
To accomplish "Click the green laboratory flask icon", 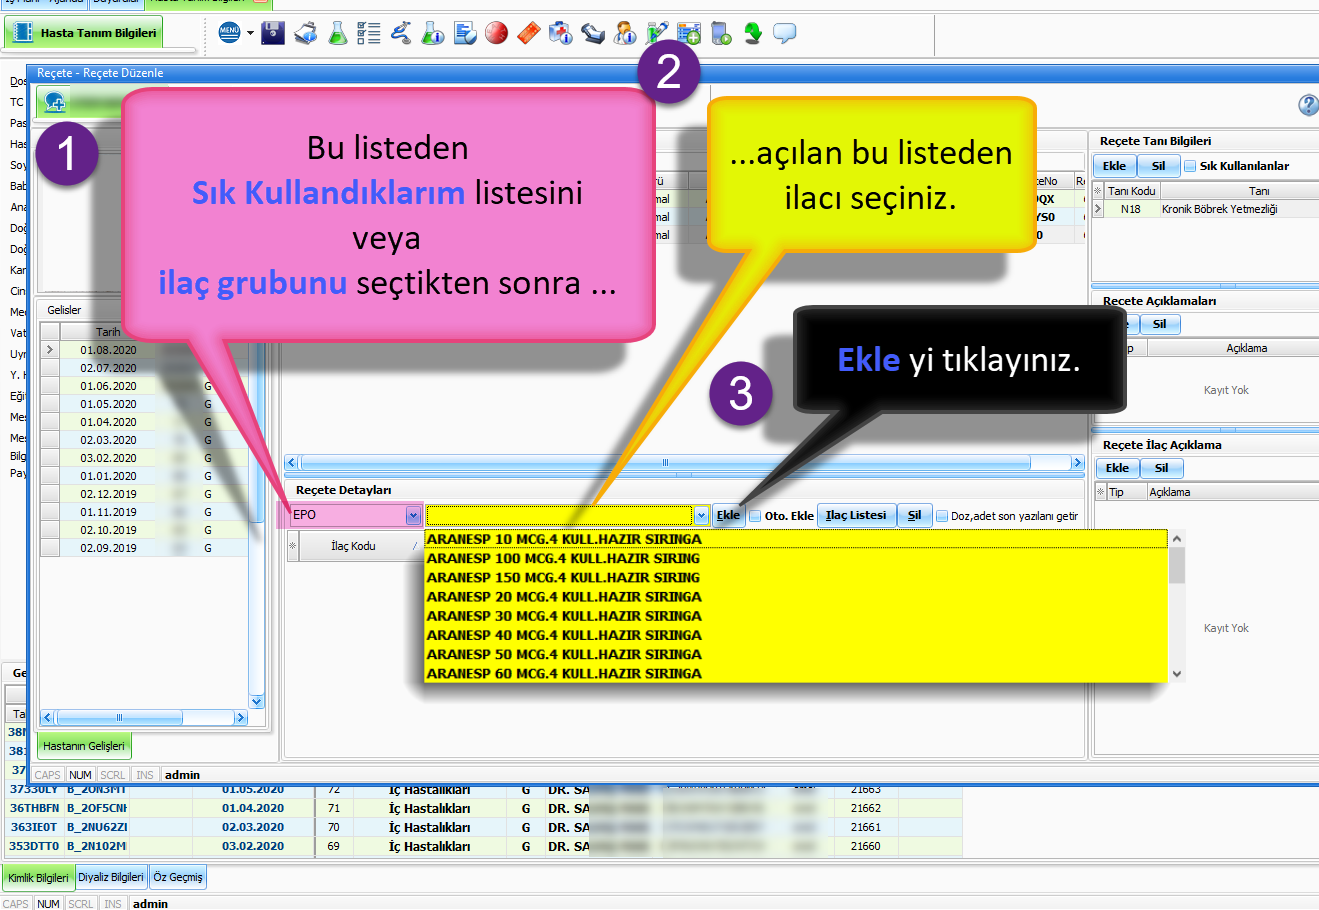I will [338, 33].
